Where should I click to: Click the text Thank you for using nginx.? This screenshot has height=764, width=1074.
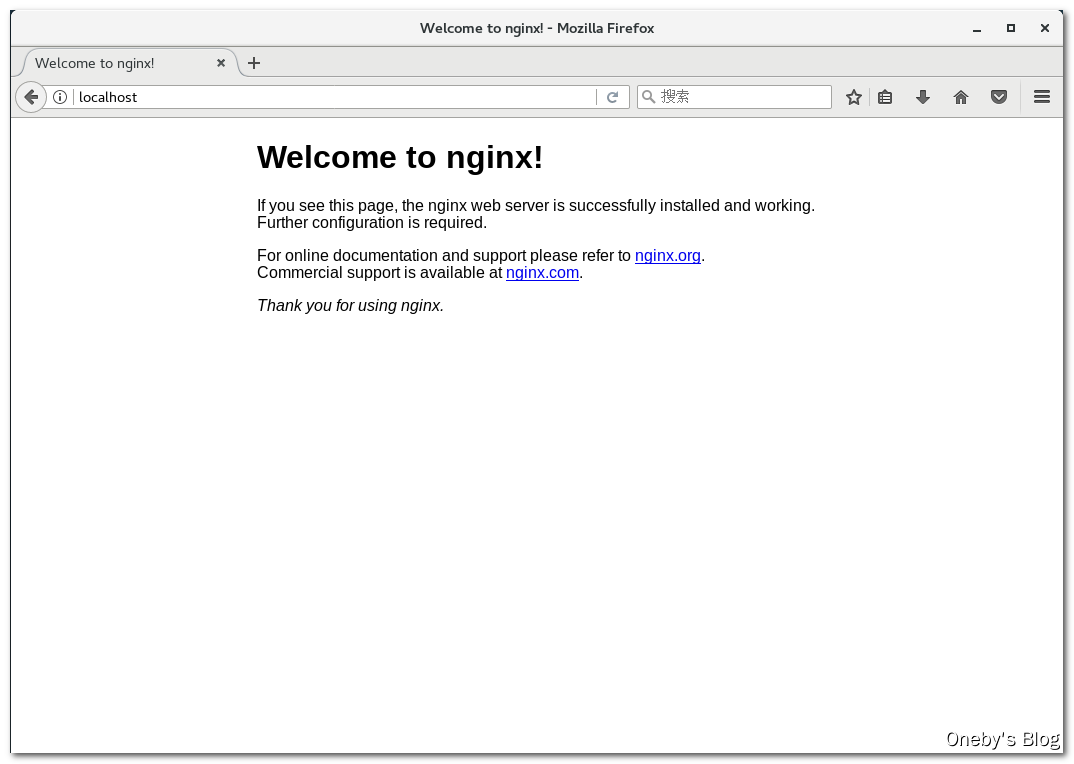point(351,306)
